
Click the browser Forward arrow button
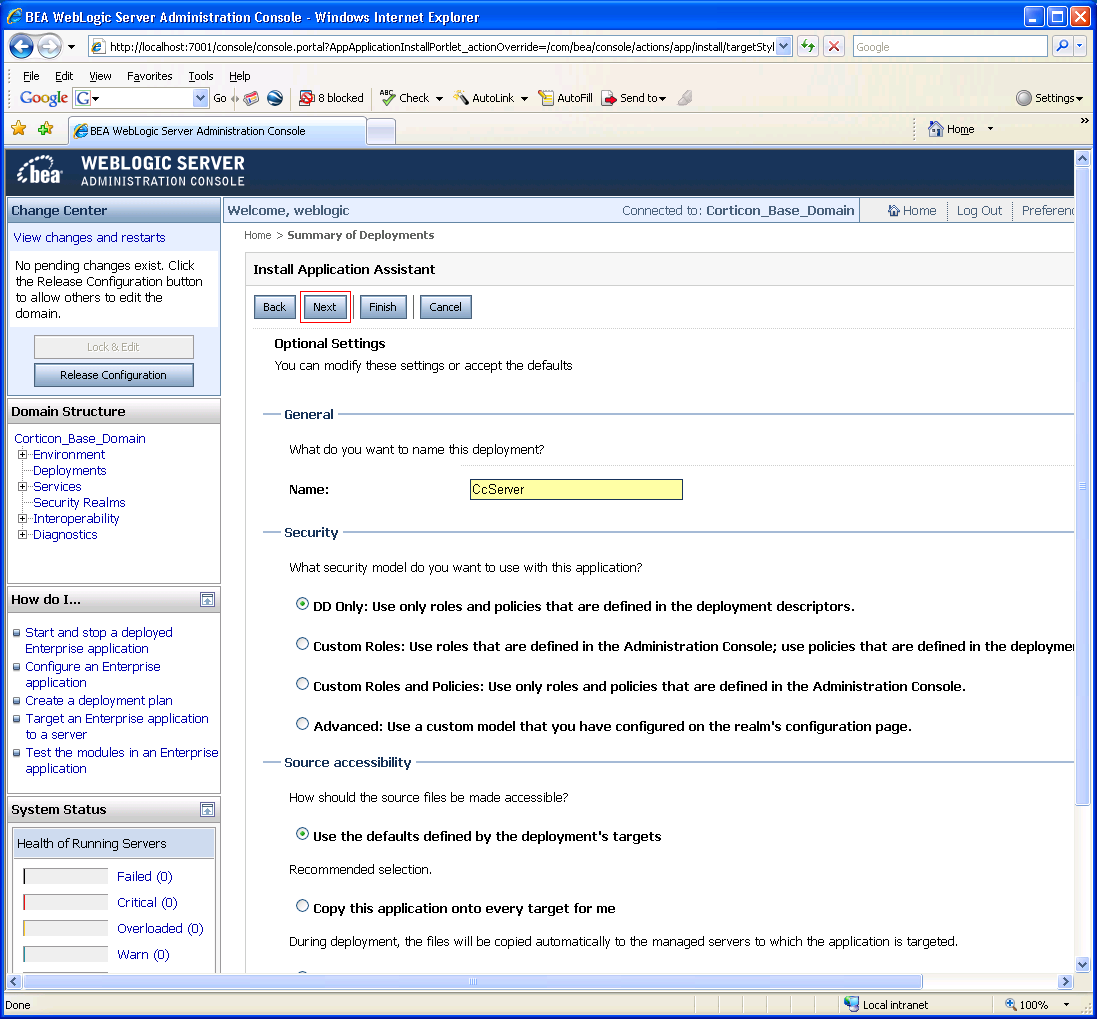click(49, 47)
